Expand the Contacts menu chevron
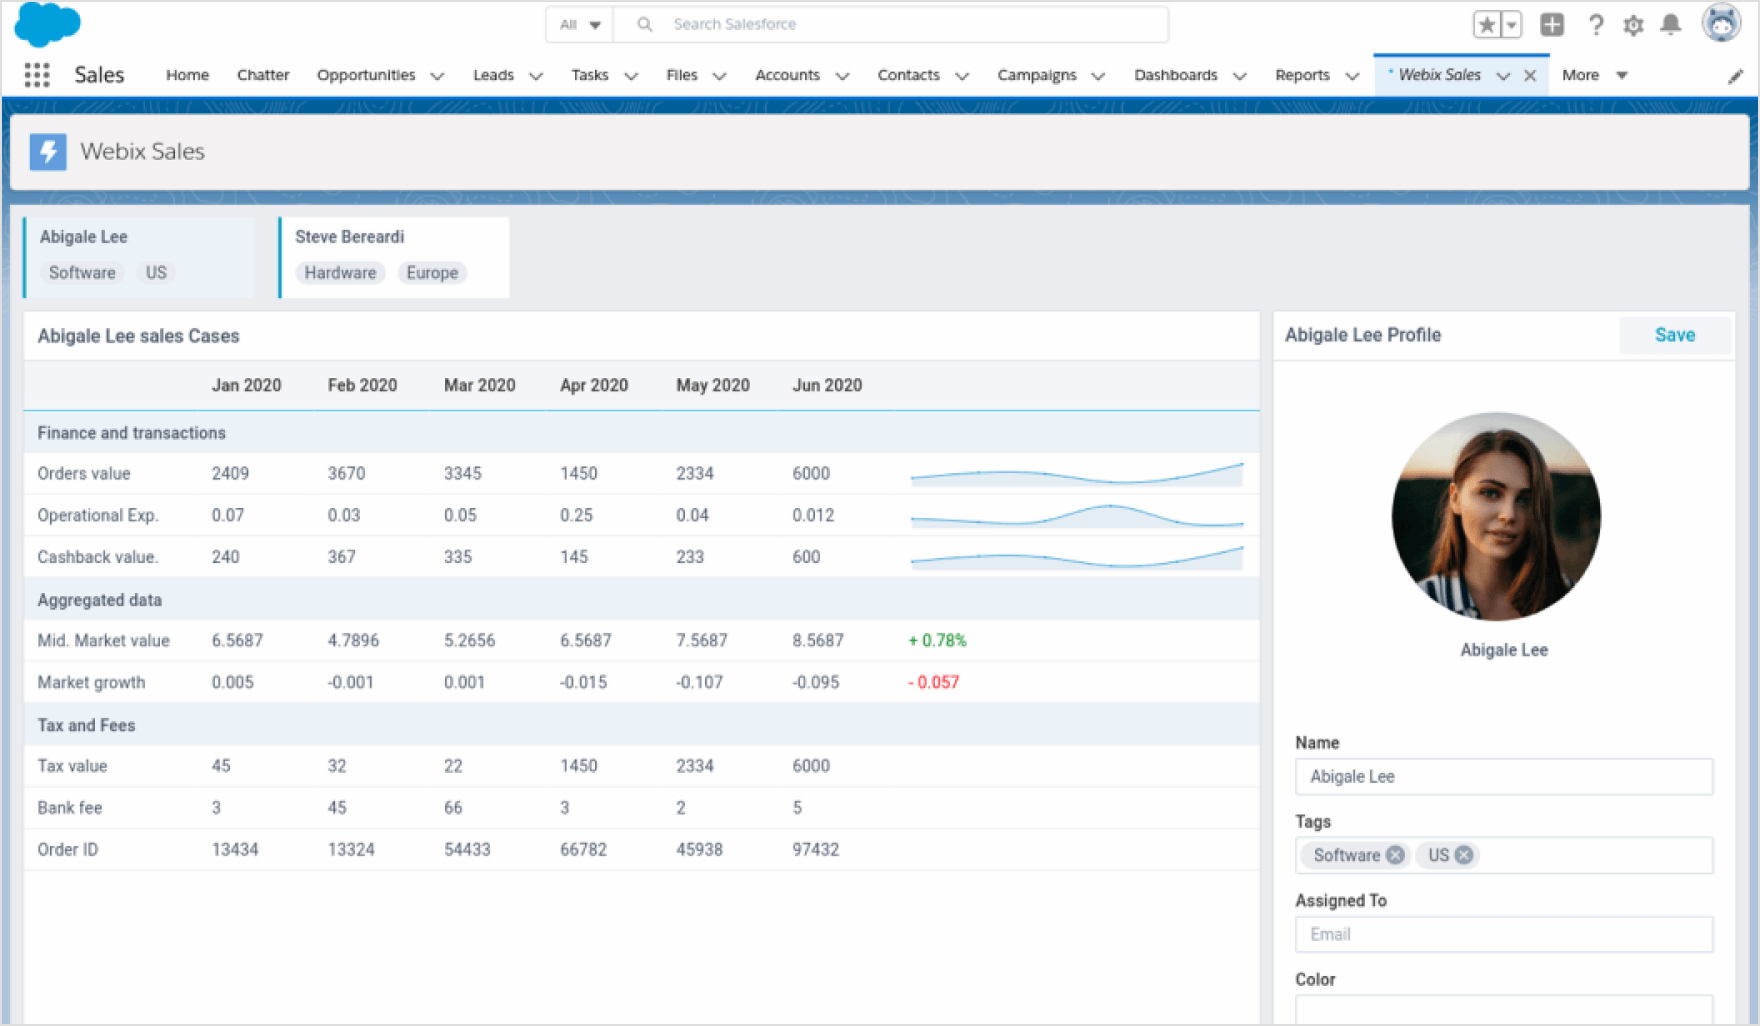Screen dimensions: 1760x1026 pyautogui.click(x=962, y=76)
